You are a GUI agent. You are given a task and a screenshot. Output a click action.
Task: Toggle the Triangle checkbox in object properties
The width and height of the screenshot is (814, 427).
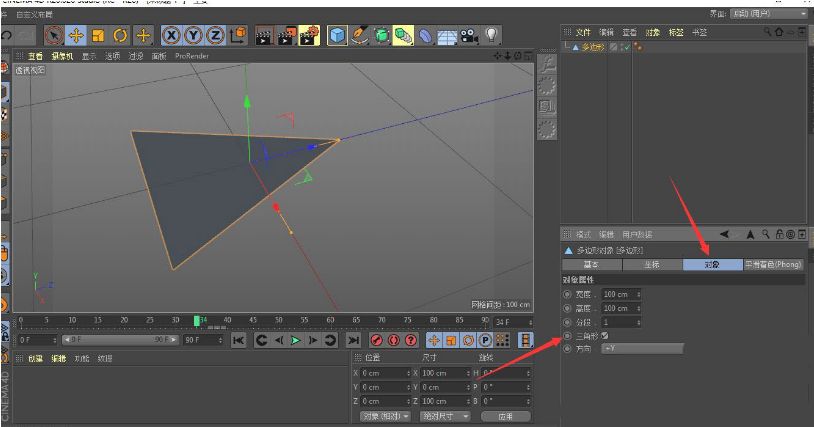[605, 335]
